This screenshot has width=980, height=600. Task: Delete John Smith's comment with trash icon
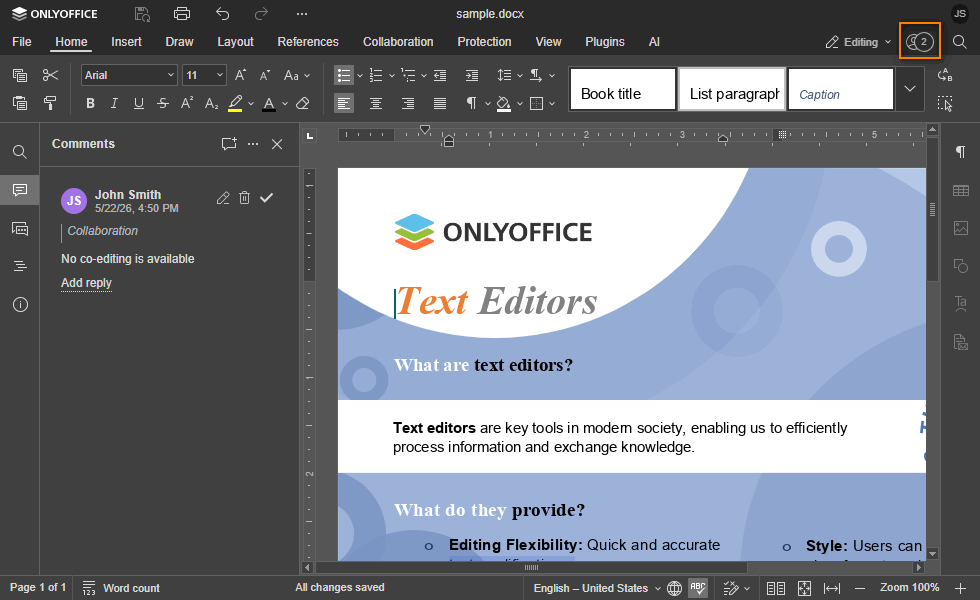point(244,198)
